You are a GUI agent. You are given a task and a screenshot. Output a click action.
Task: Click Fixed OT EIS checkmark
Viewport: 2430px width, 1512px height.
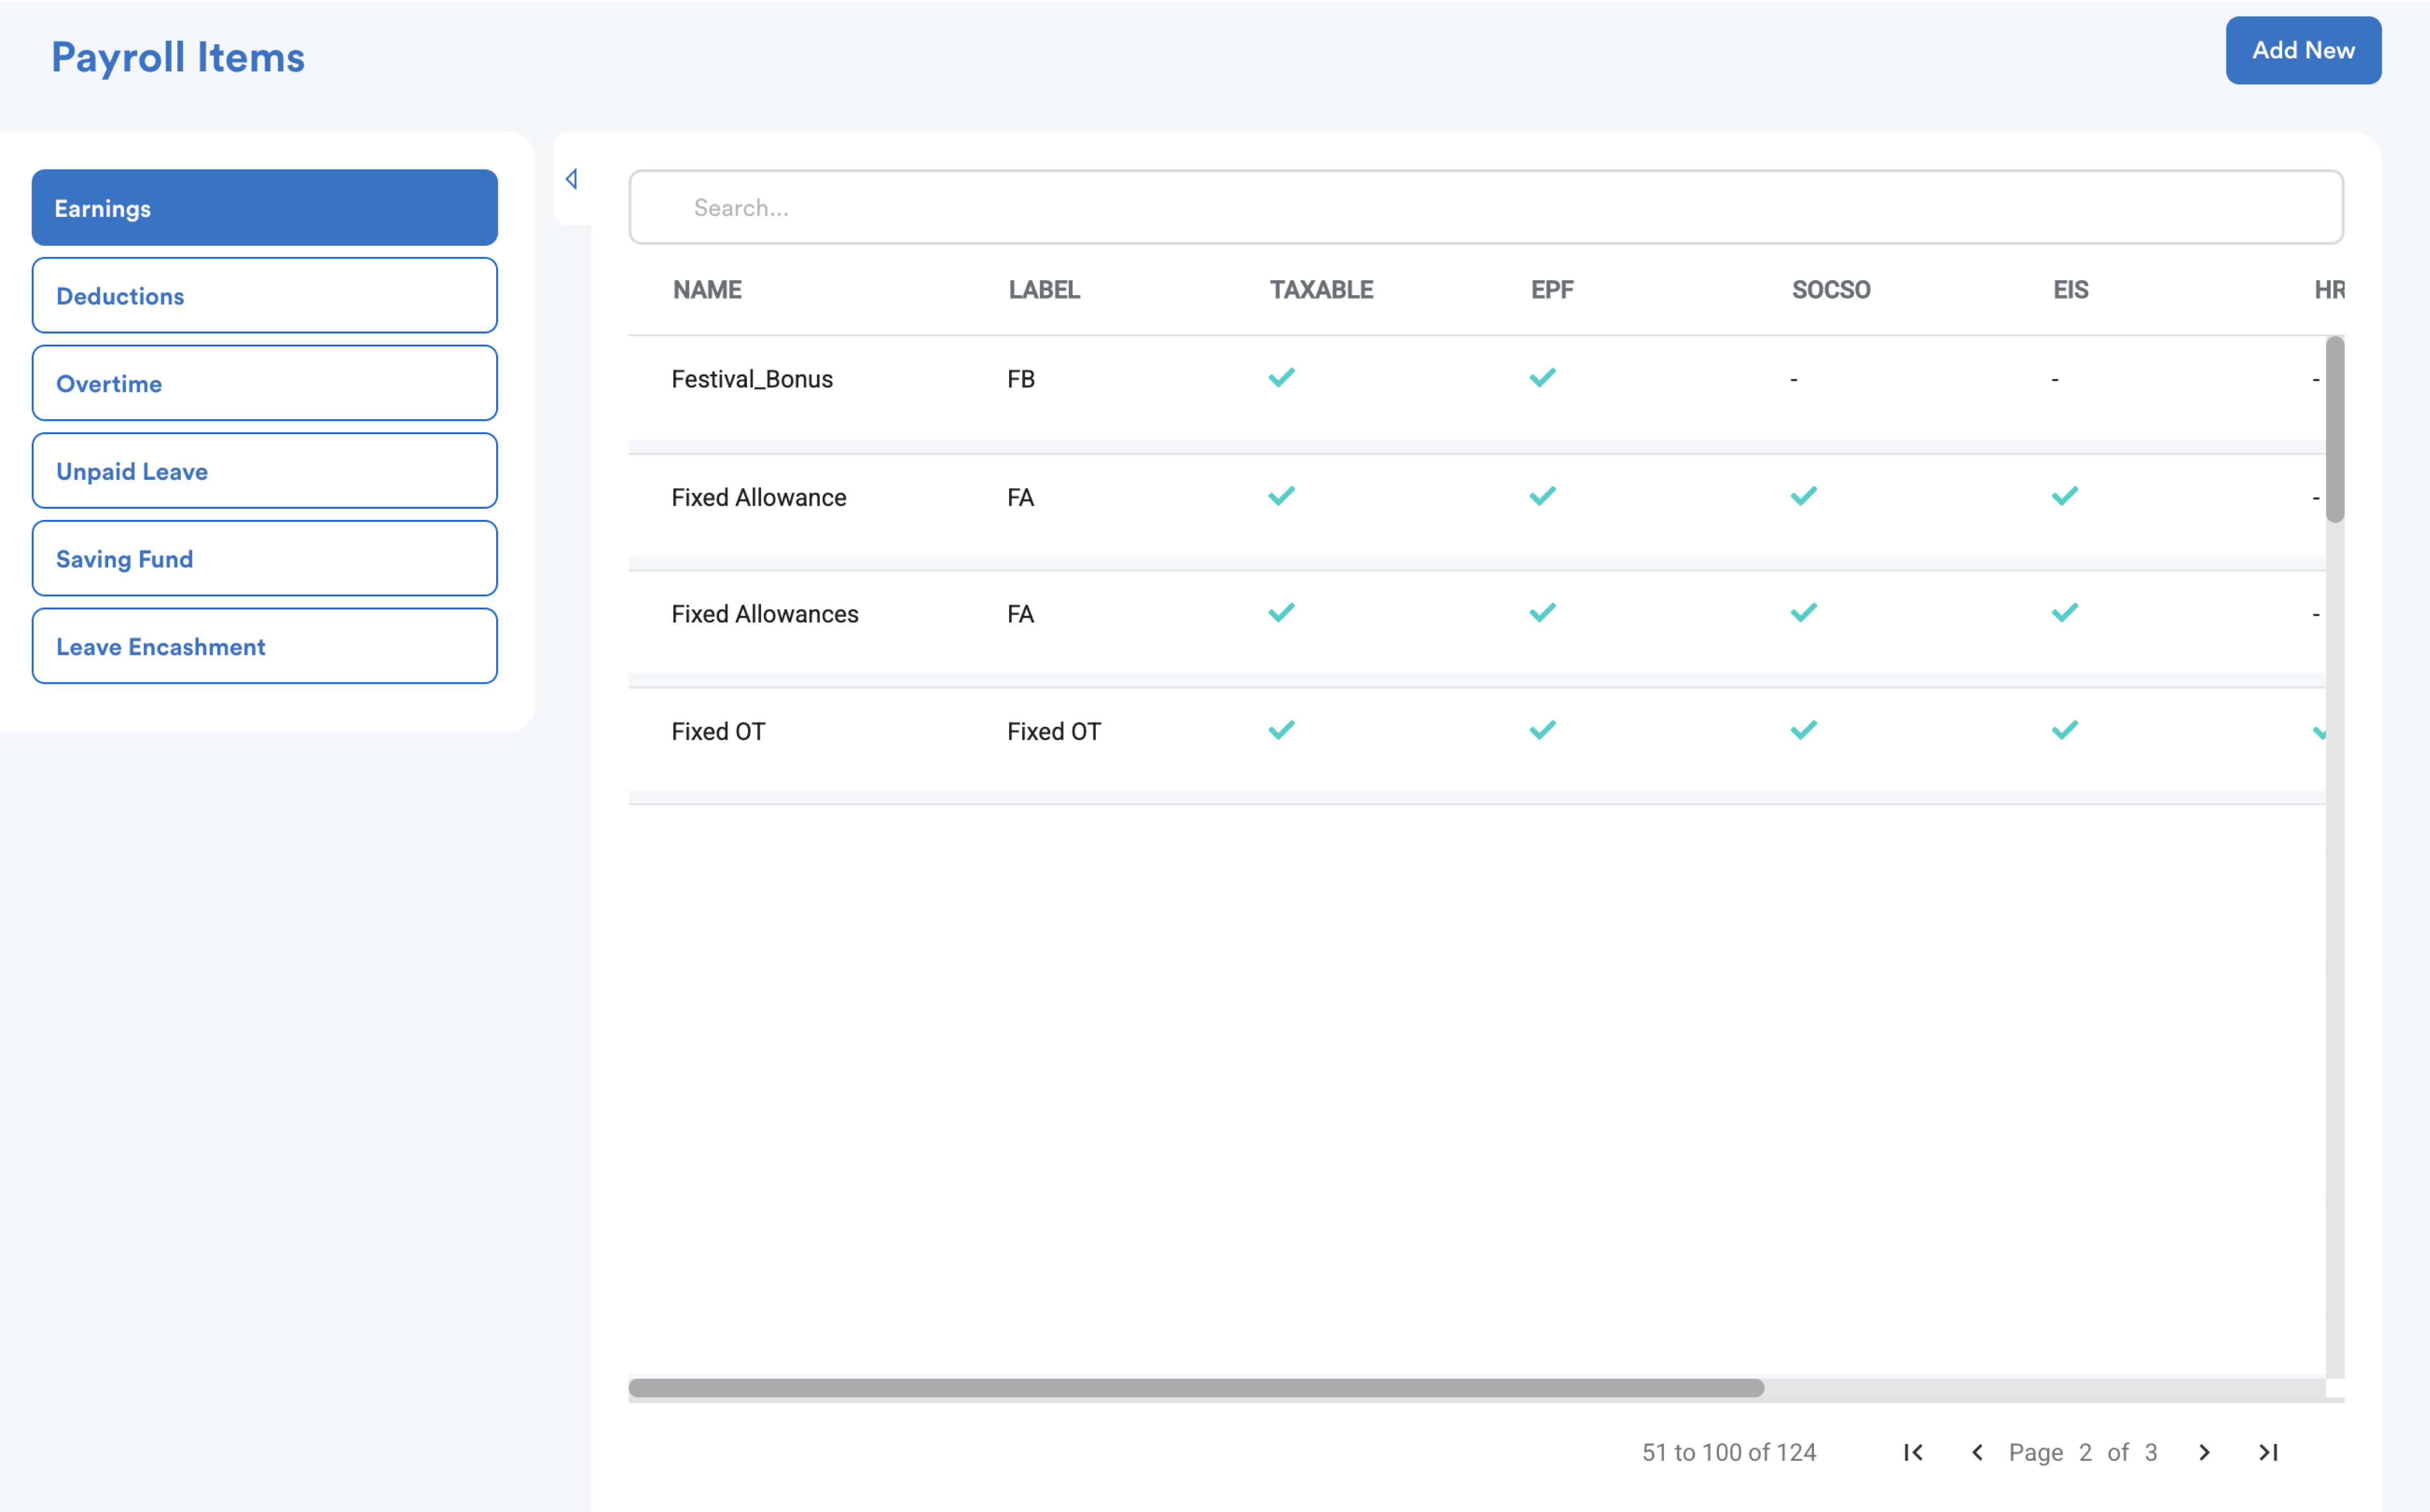point(2064,731)
